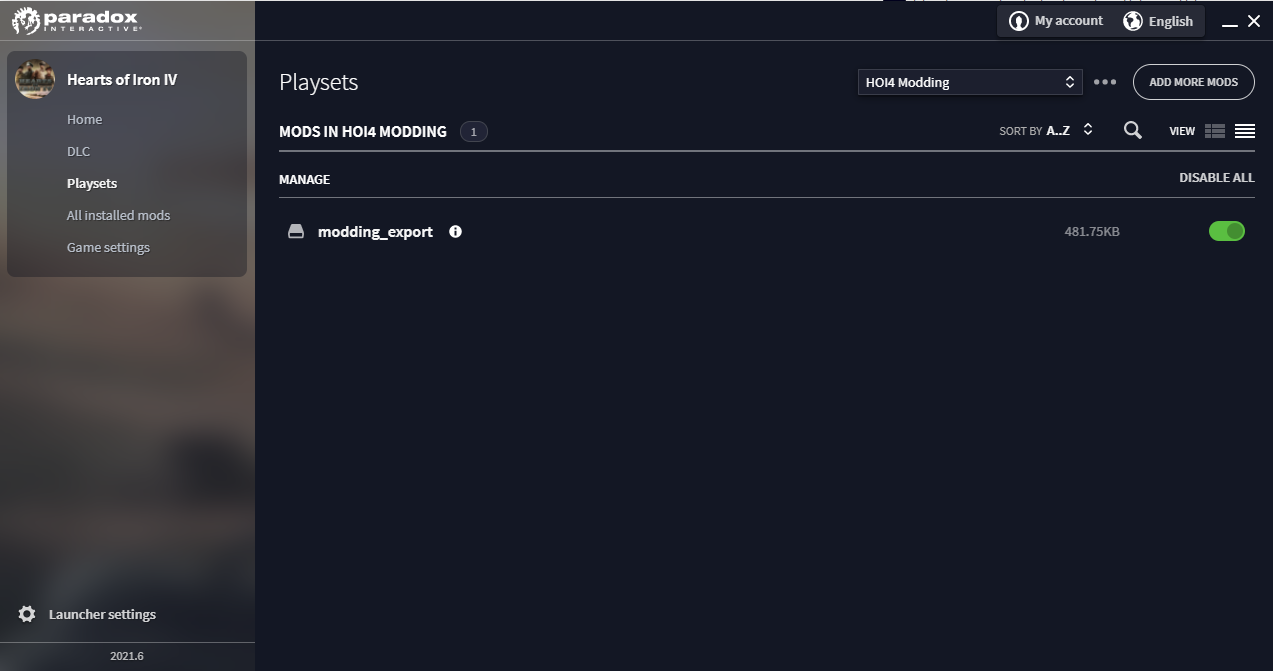Open My account menu
1273x671 pixels.
coord(1056,21)
